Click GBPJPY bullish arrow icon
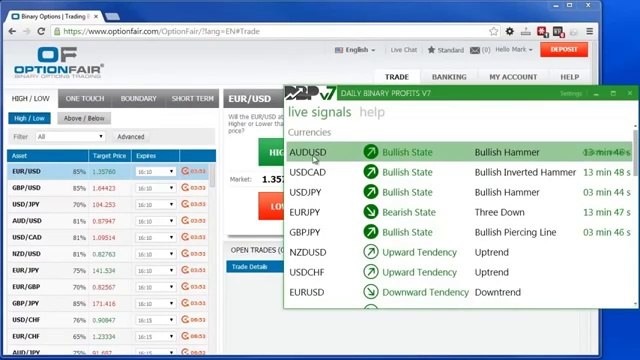Viewport: 640px width, 360px height. (x=371, y=232)
